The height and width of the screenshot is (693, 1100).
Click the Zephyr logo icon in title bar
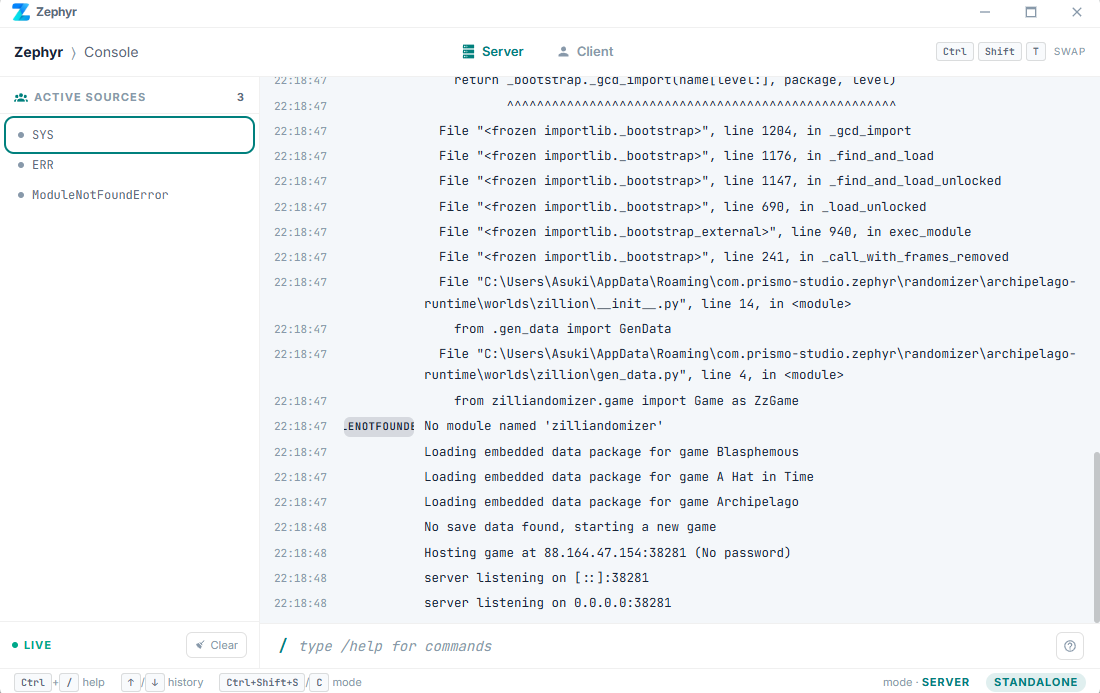point(20,13)
